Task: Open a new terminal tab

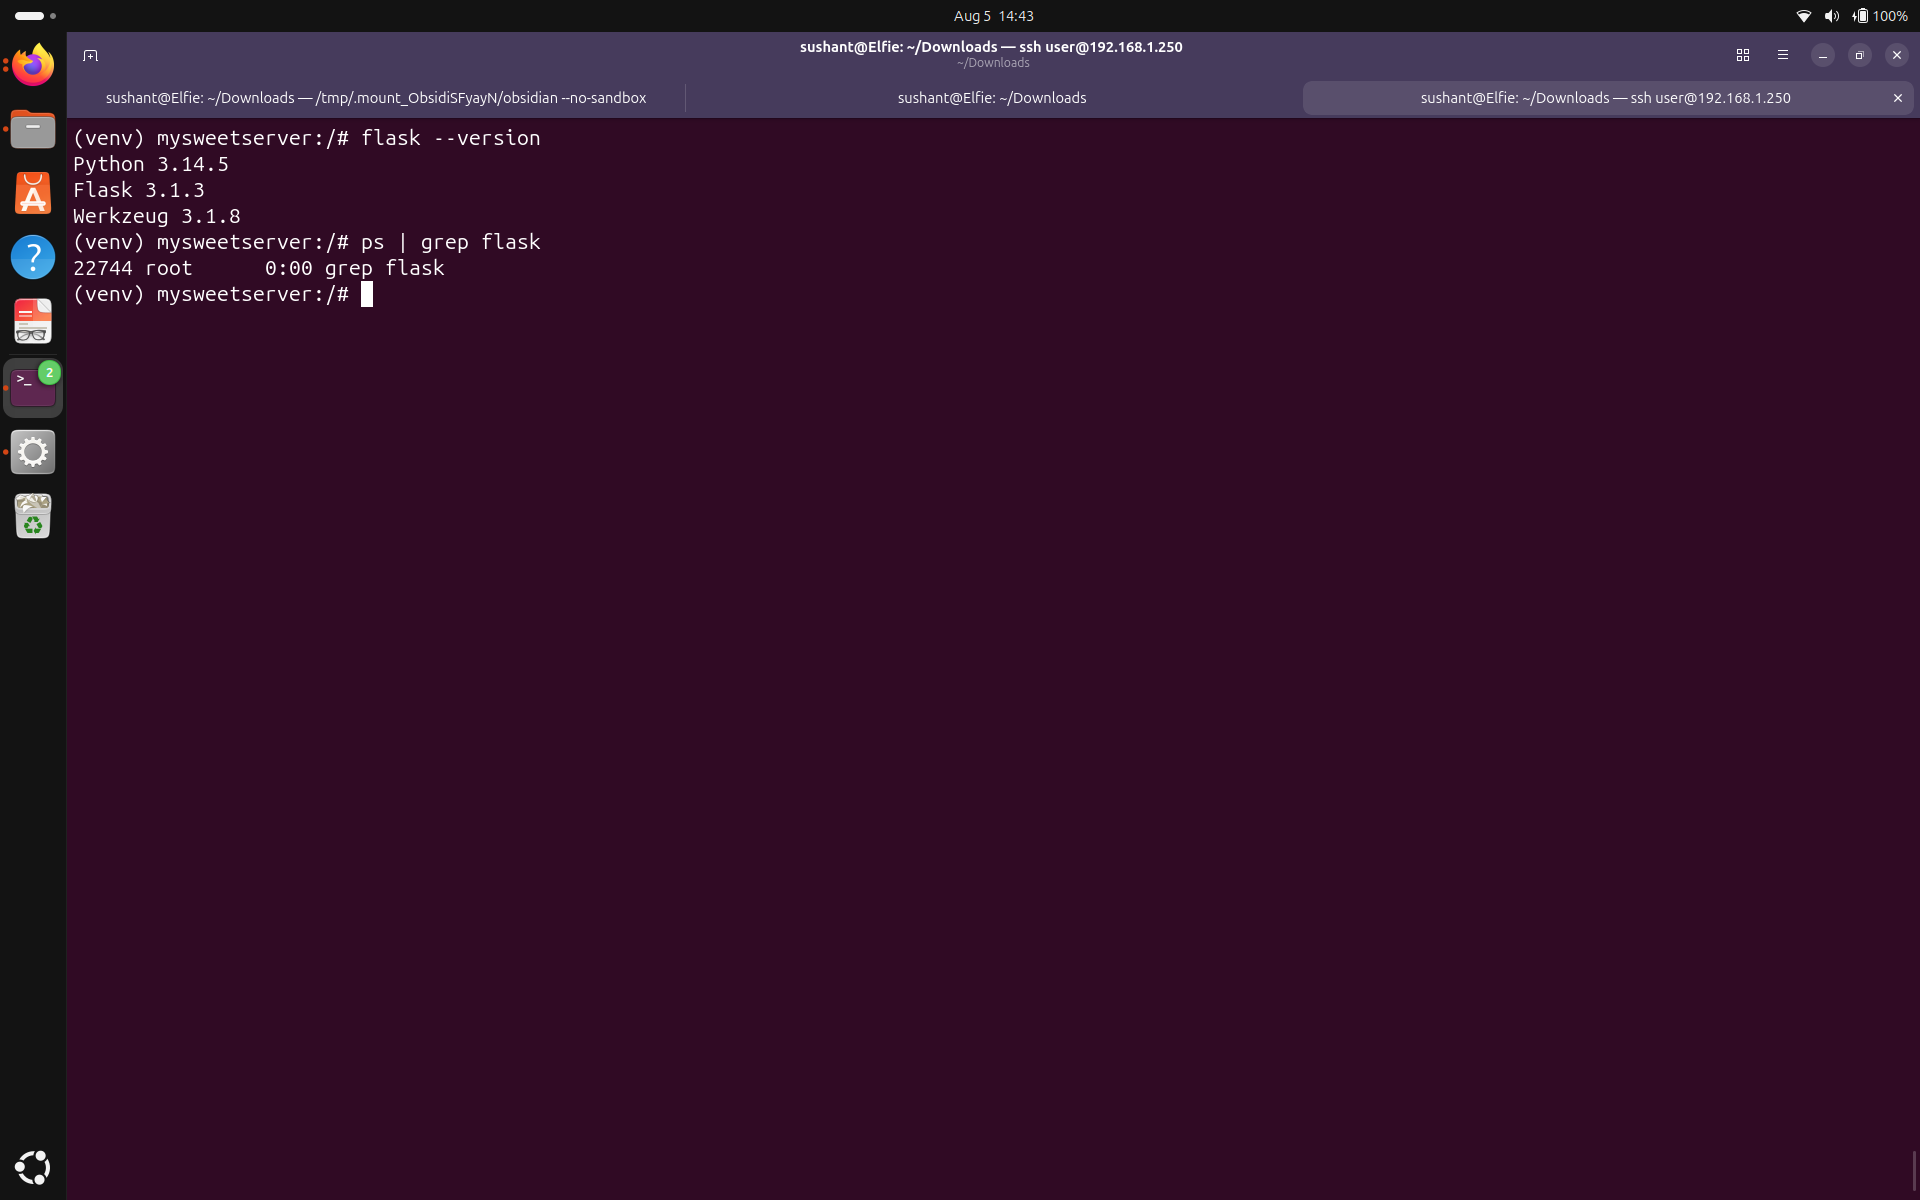Action: [90, 55]
